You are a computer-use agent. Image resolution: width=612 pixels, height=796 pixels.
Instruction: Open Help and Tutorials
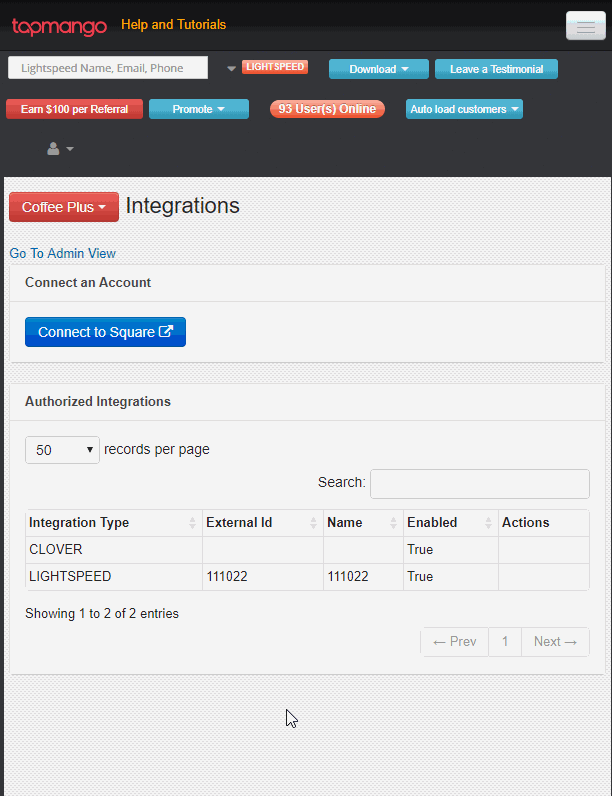tap(173, 25)
